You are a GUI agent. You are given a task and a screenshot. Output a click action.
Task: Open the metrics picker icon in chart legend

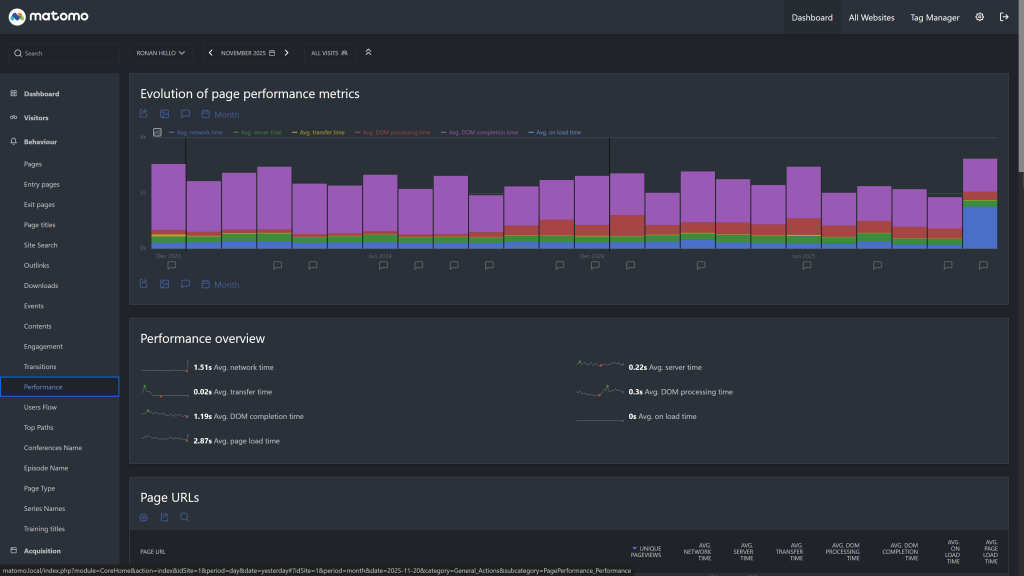pos(157,132)
